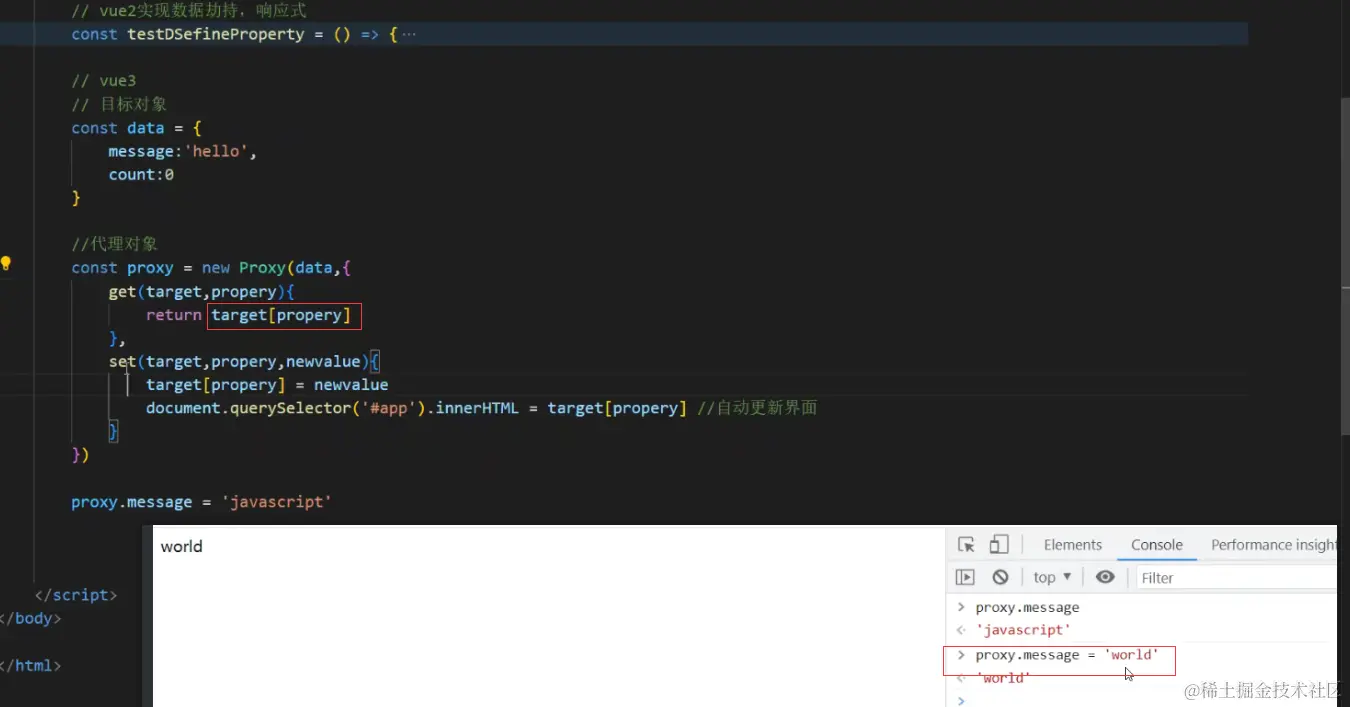1350x707 pixels.
Task: Click the first 'proxy.message' console entry
Action: click(x=1027, y=607)
